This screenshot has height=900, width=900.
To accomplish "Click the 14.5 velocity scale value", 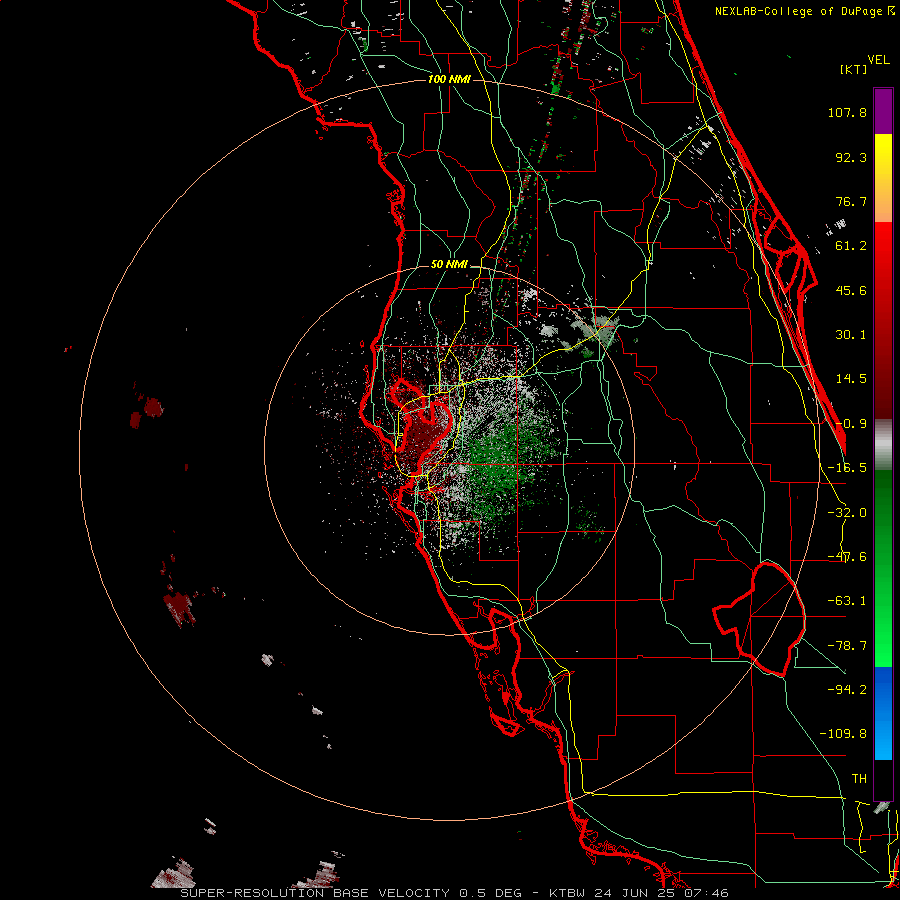I will coord(851,379).
